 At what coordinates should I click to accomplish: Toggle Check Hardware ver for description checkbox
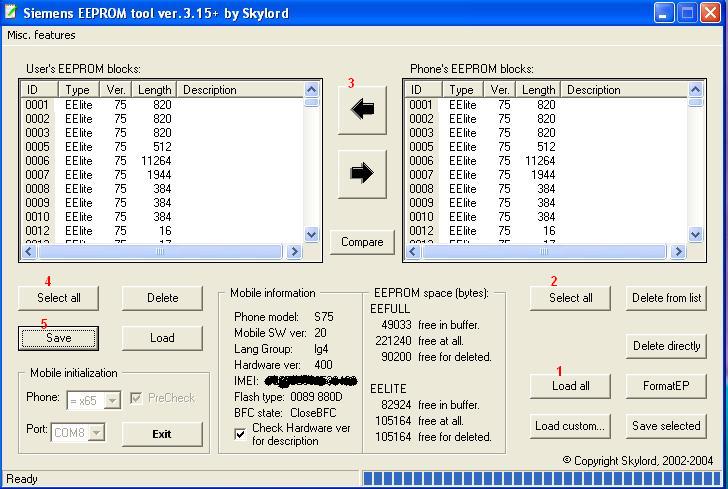coord(240,434)
